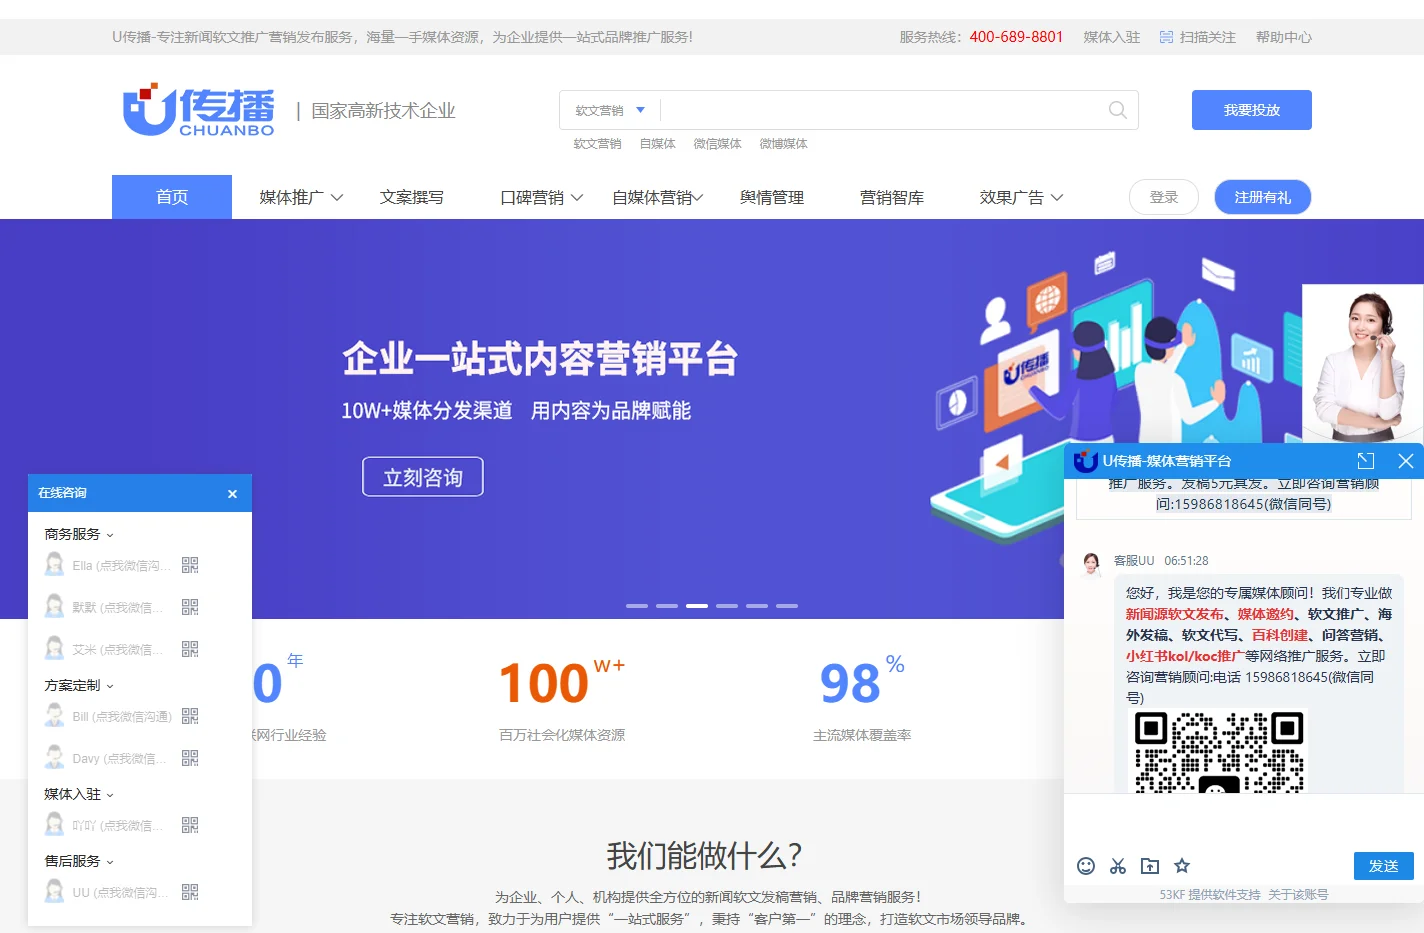Click the customer service agent photo

point(1363,364)
